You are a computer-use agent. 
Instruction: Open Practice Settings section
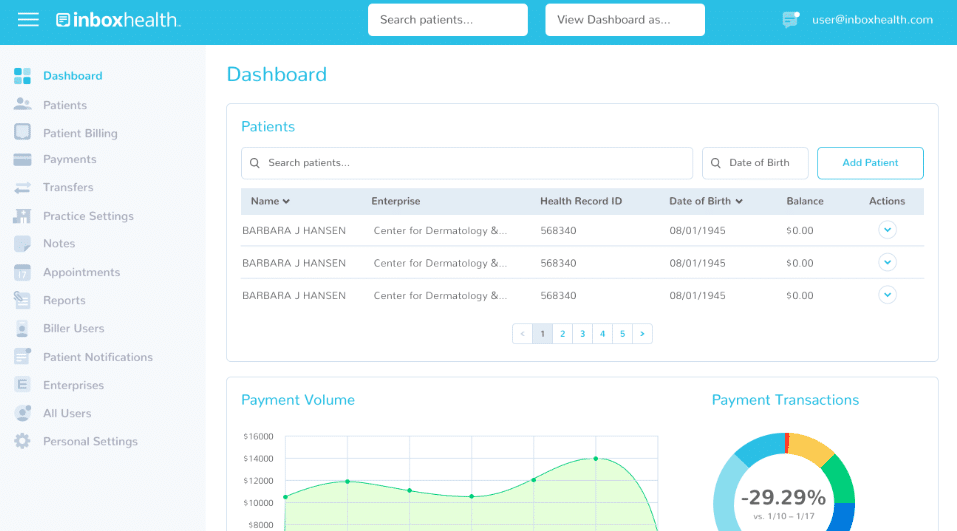point(88,216)
